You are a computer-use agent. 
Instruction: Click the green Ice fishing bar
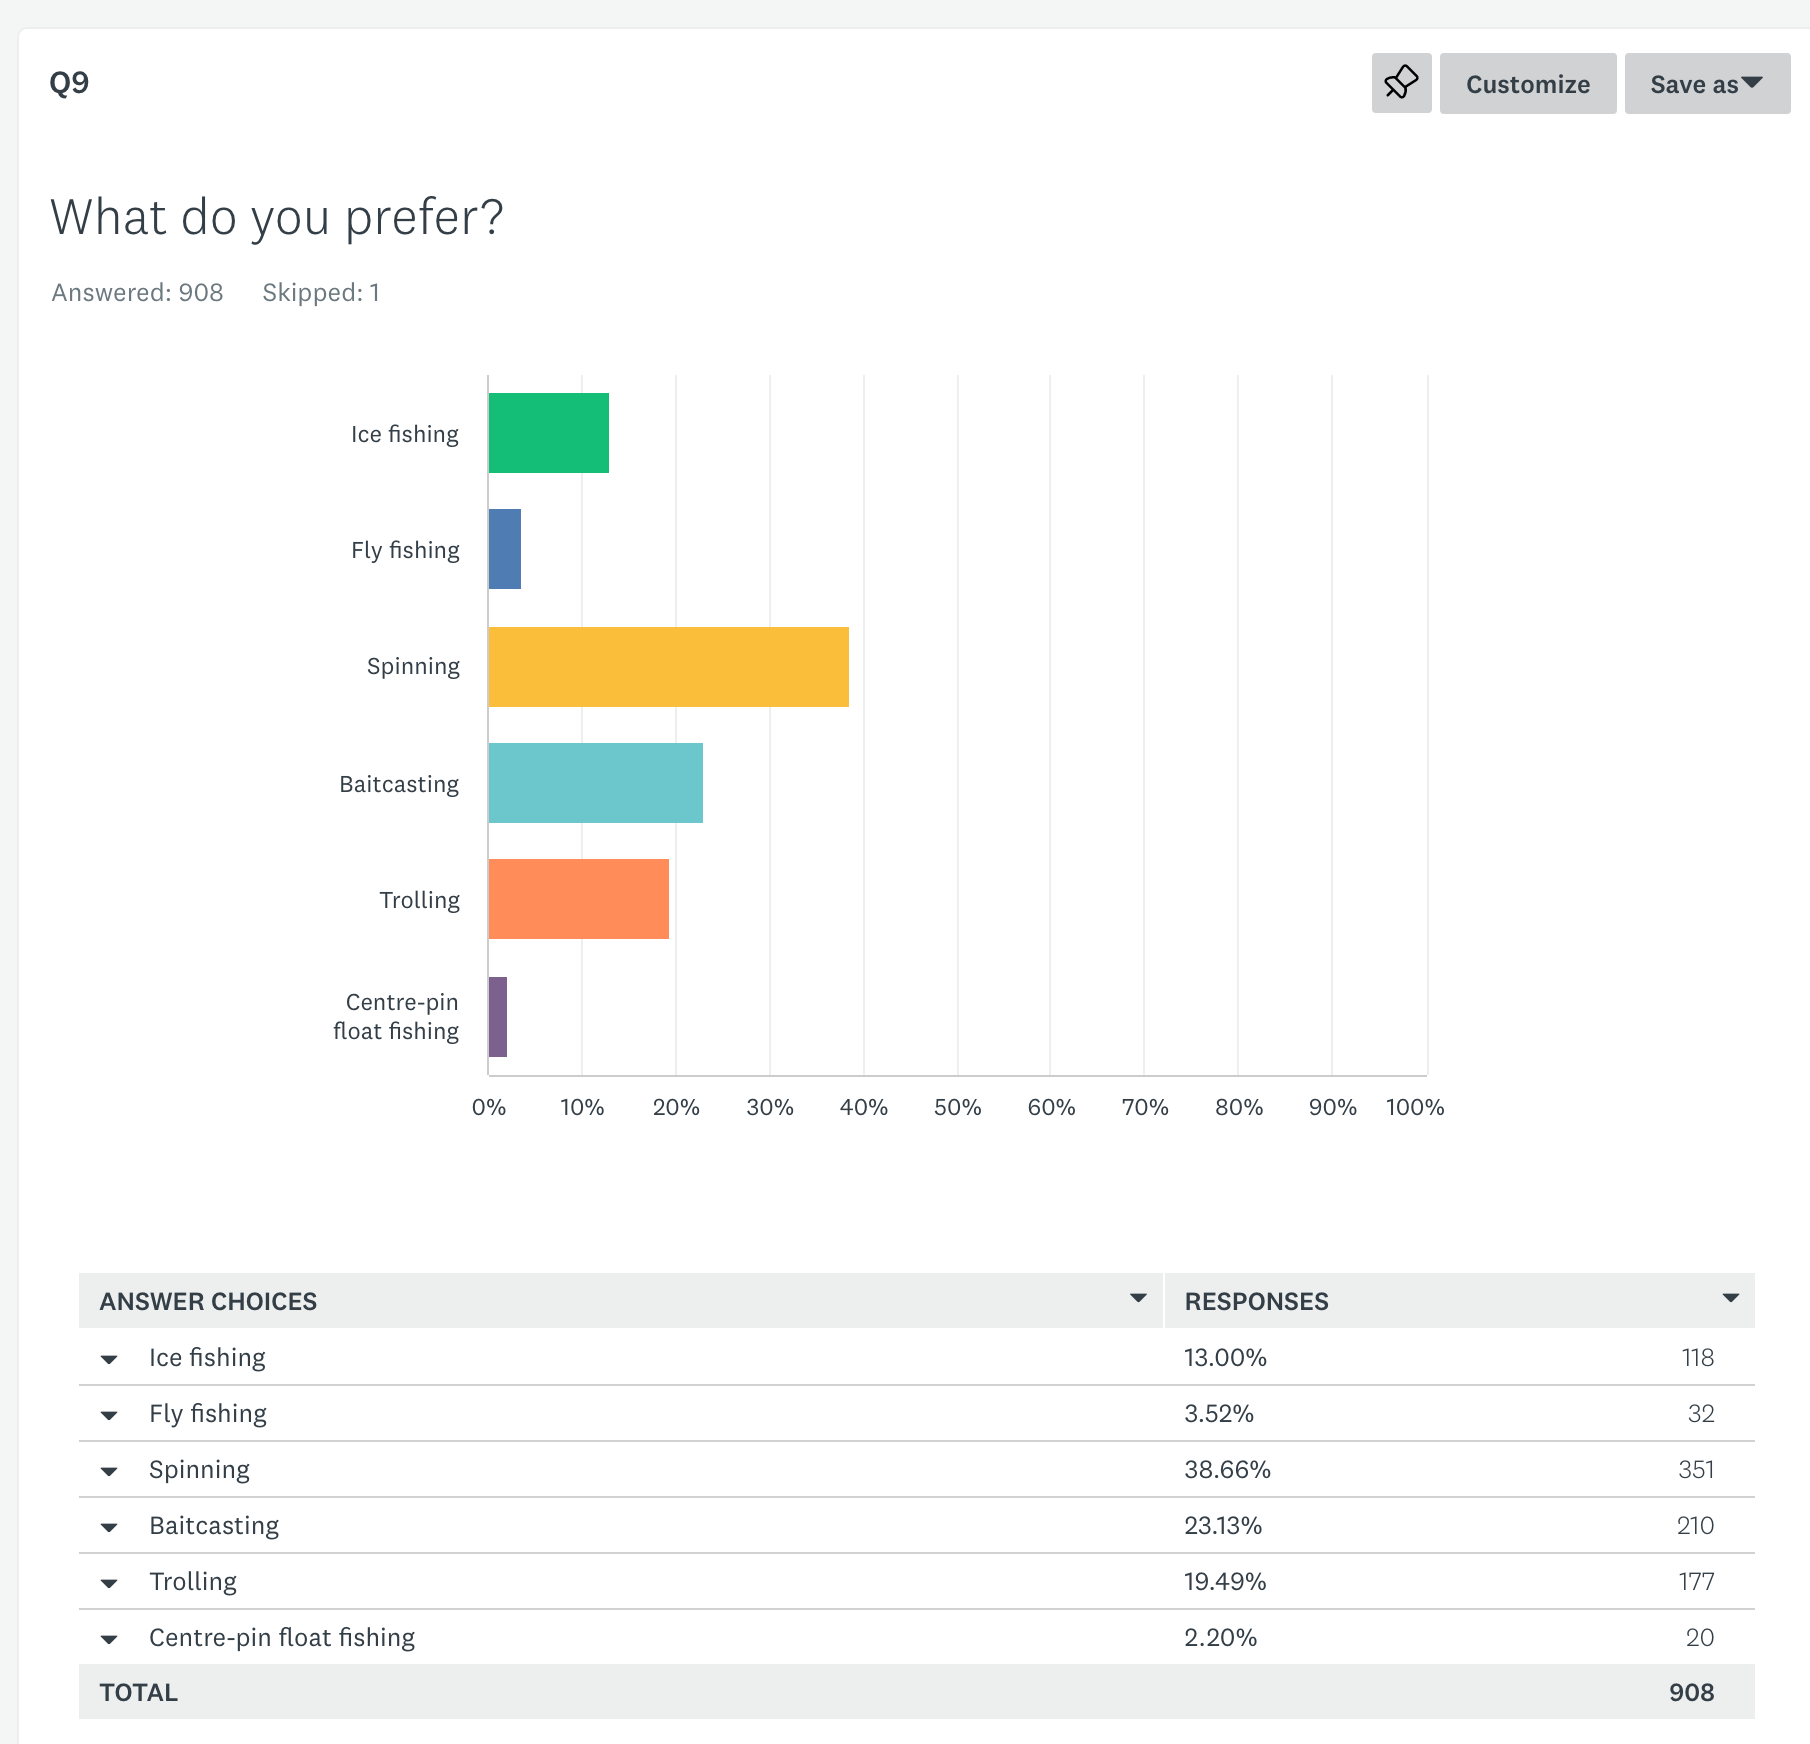pos(549,433)
